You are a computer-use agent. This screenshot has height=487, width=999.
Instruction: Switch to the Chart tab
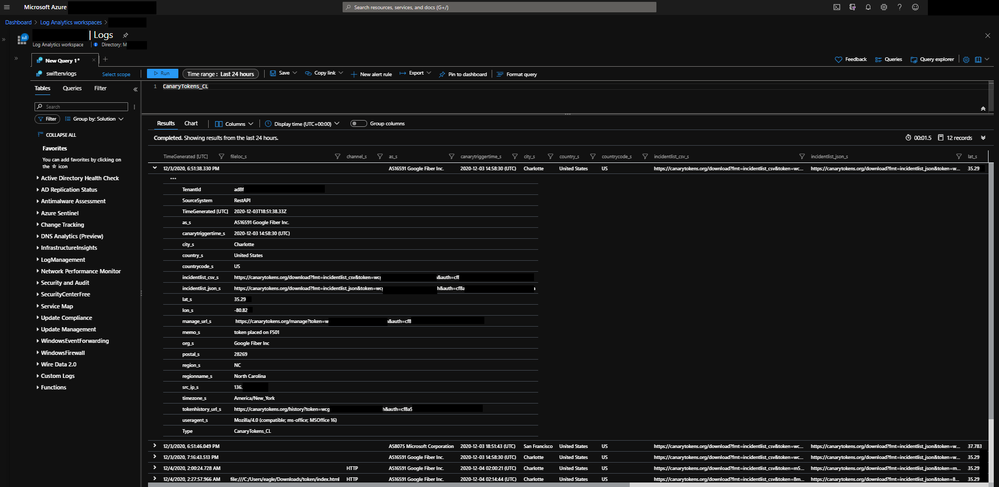[191, 124]
